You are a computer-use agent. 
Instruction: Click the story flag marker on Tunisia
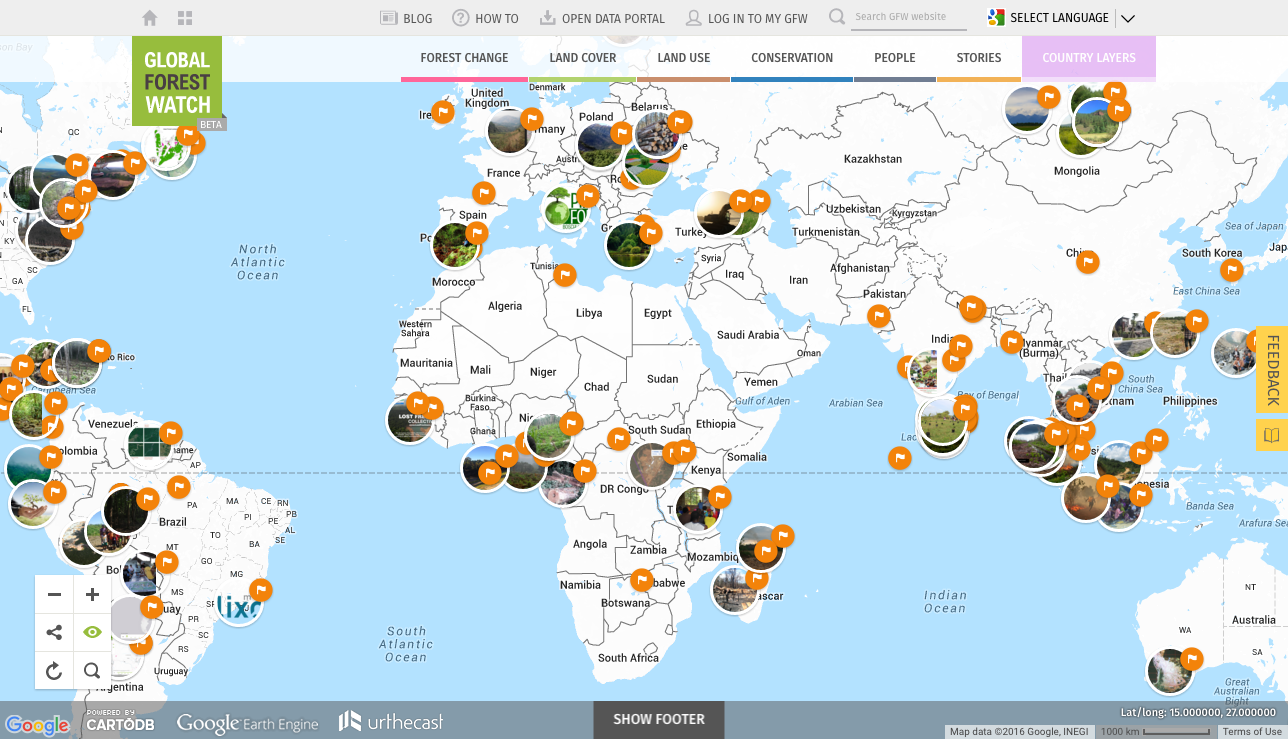(565, 274)
